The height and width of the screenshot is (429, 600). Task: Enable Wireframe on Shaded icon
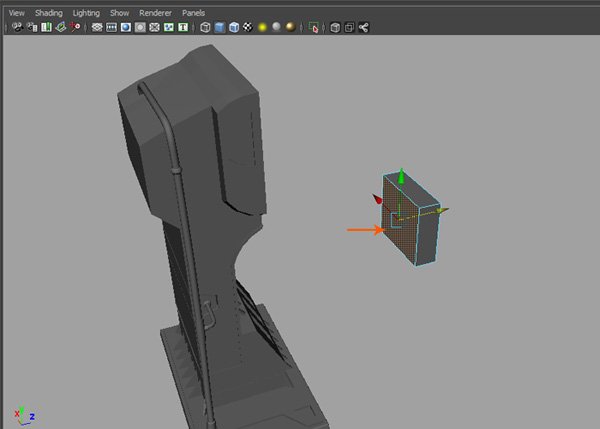234,27
